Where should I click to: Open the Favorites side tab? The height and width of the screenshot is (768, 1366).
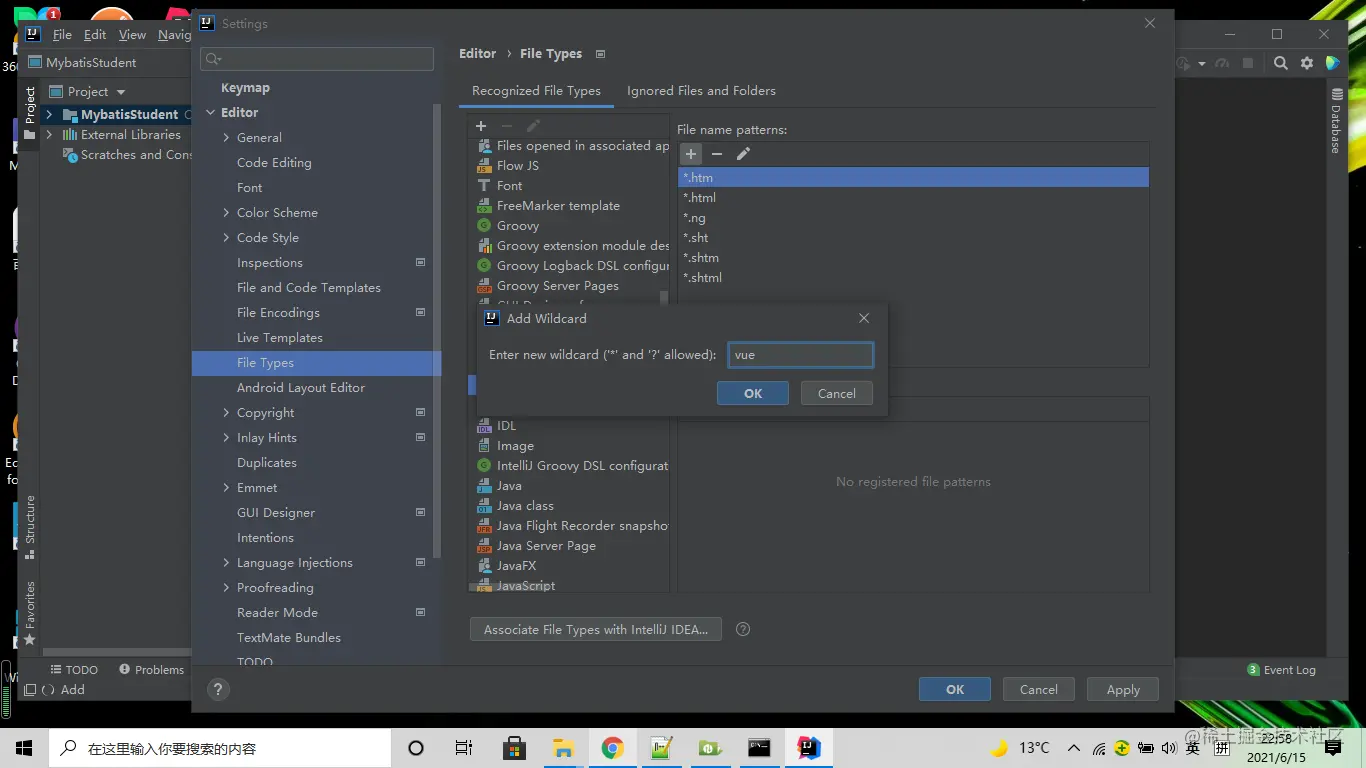pos(30,612)
